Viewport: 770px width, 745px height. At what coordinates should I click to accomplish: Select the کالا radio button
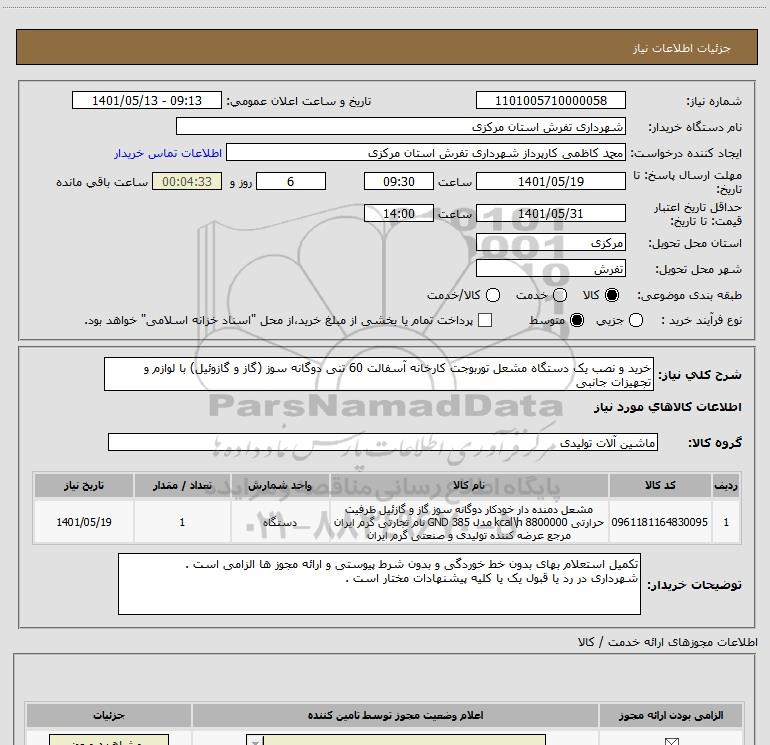tap(612, 295)
